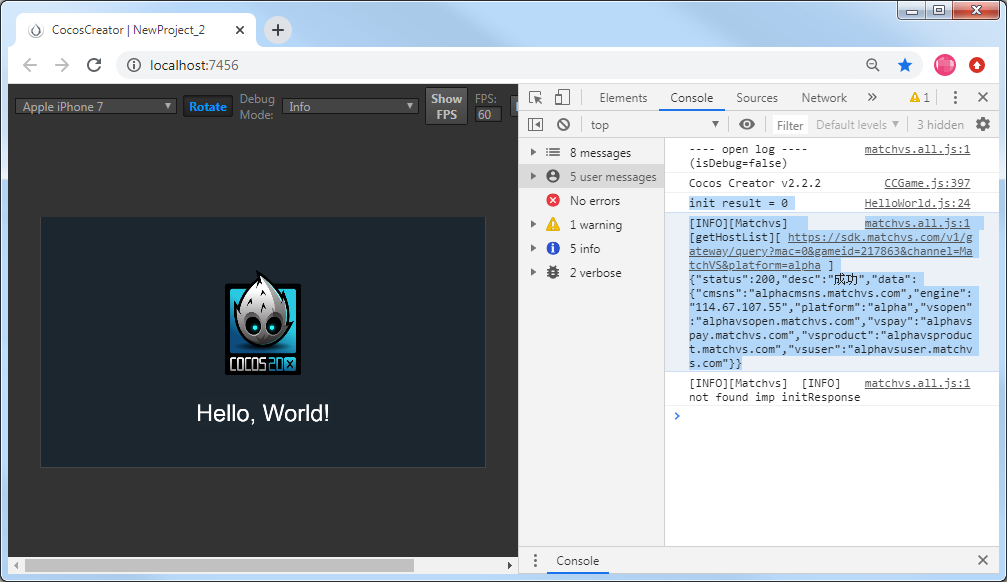
Task: Close the CocosCreator NewProject_2 tab
Action: point(240,30)
